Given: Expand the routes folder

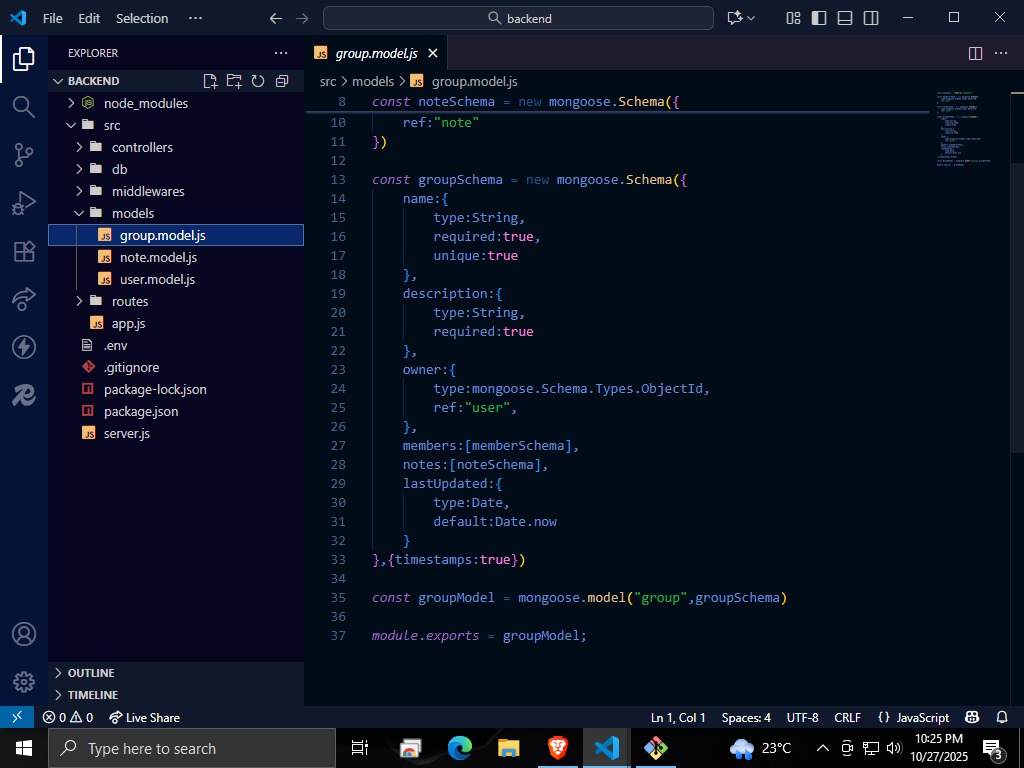Looking at the screenshot, I should click(79, 301).
